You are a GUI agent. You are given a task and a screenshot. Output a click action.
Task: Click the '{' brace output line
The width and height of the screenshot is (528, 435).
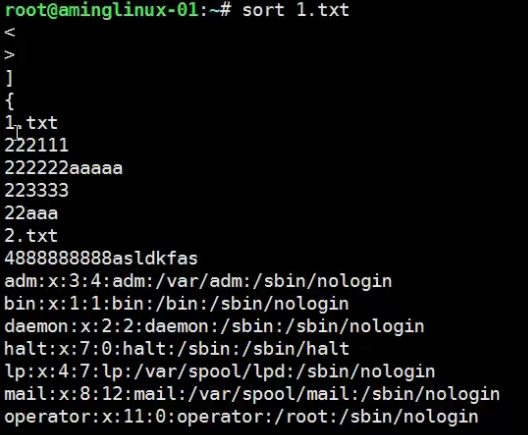pyautogui.click(x=10, y=101)
